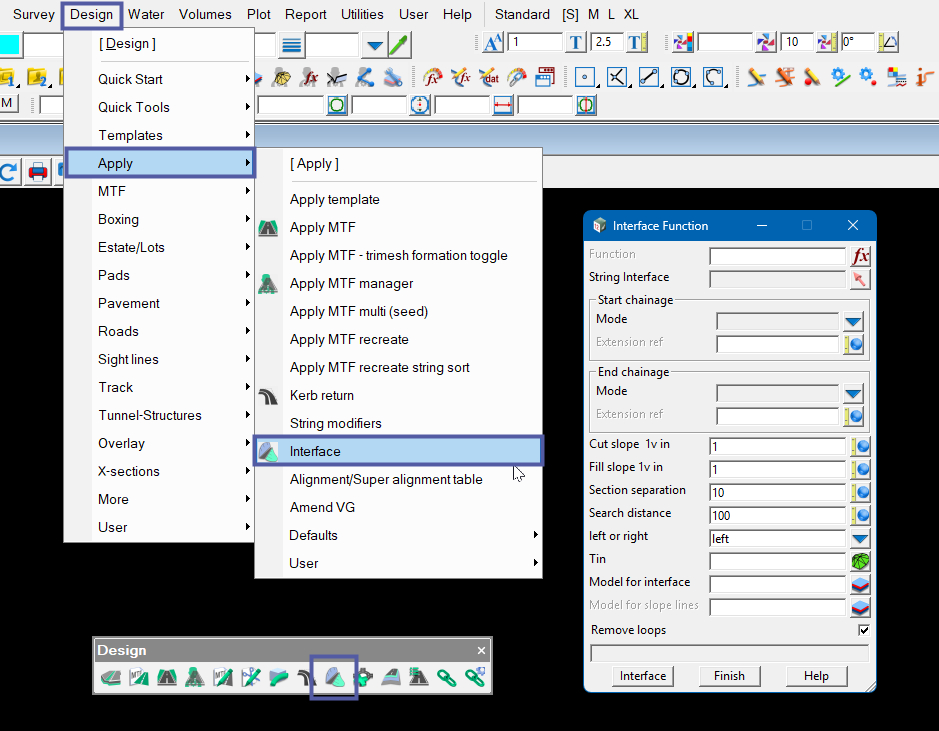Toggle the Remove loops checkbox

pyautogui.click(x=863, y=630)
